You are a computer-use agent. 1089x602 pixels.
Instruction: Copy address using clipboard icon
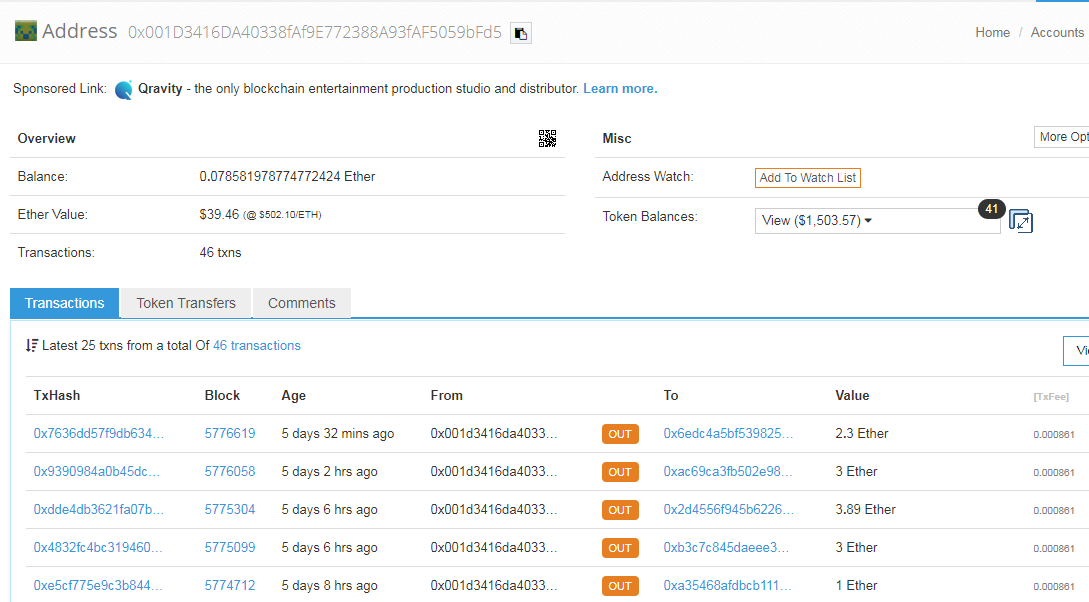(x=521, y=33)
